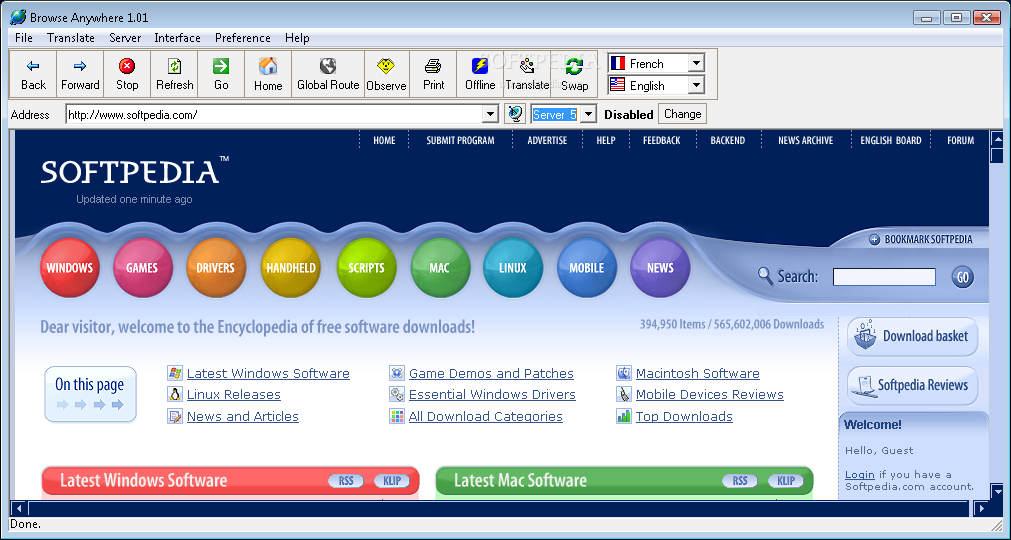Click the Softpedia search input field

(884, 277)
